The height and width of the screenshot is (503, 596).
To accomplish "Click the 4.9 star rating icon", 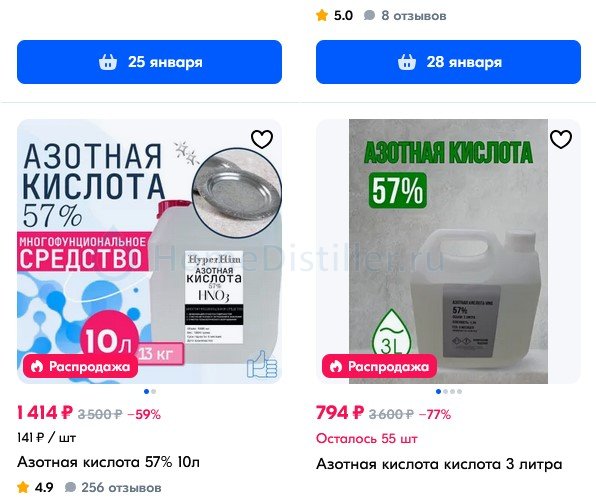I will [23, 487].
